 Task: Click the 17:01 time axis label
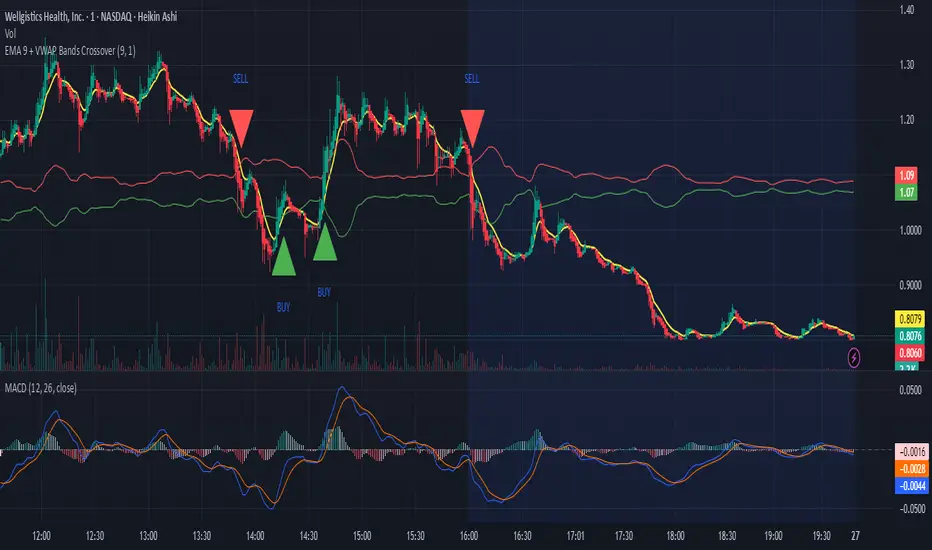click(575, 536)
